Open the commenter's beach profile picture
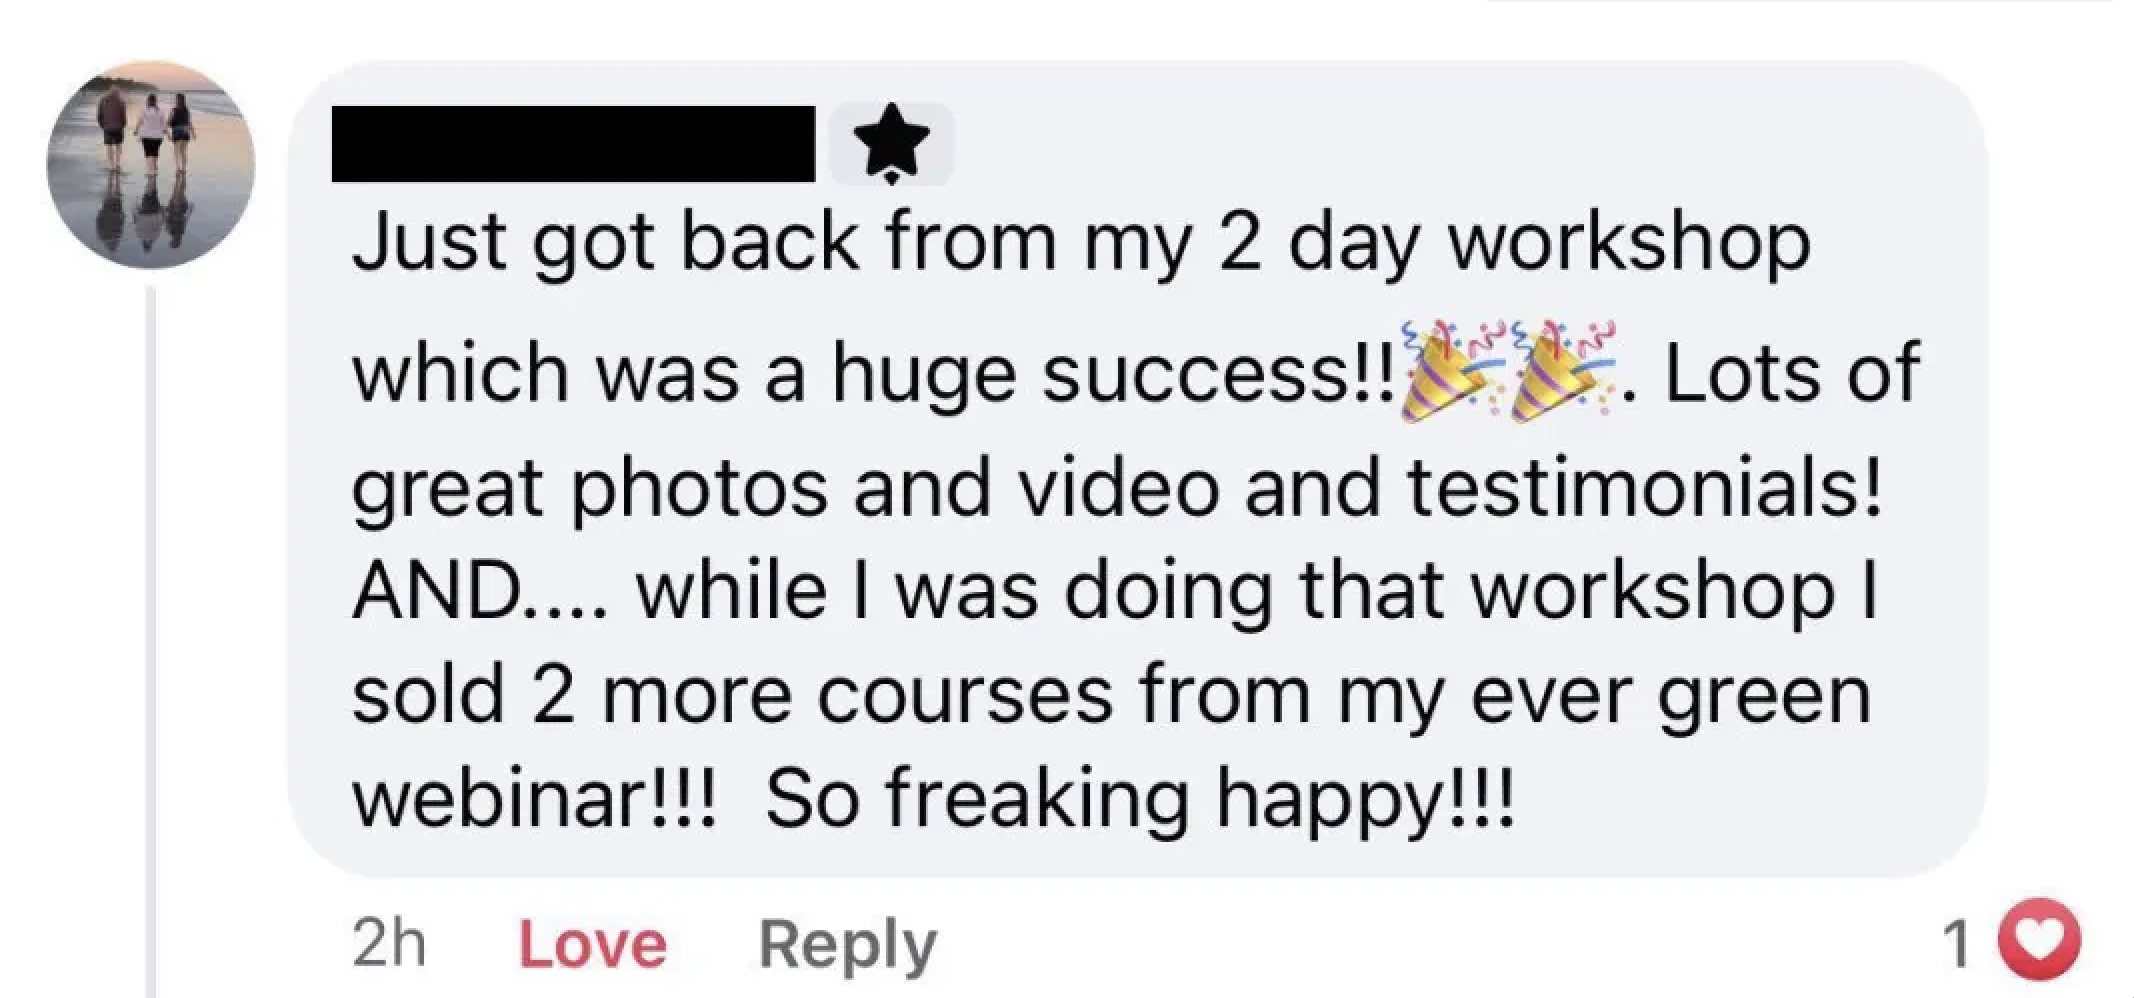This screenshot has width=2134, height=998. [x=150, y=166]
